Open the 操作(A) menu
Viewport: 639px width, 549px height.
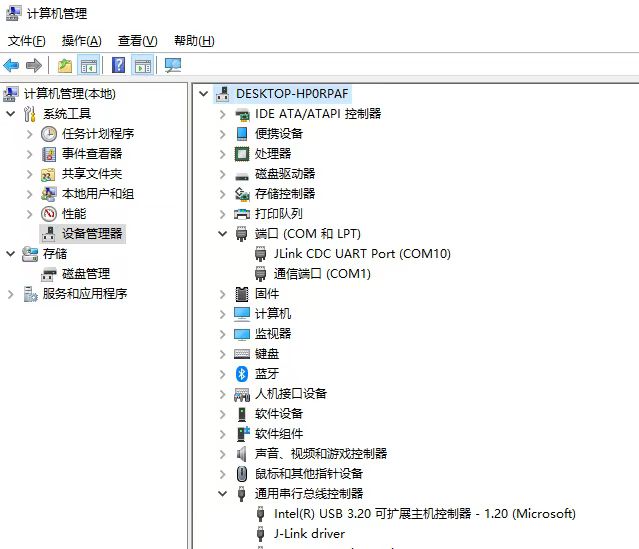[82, 41]
